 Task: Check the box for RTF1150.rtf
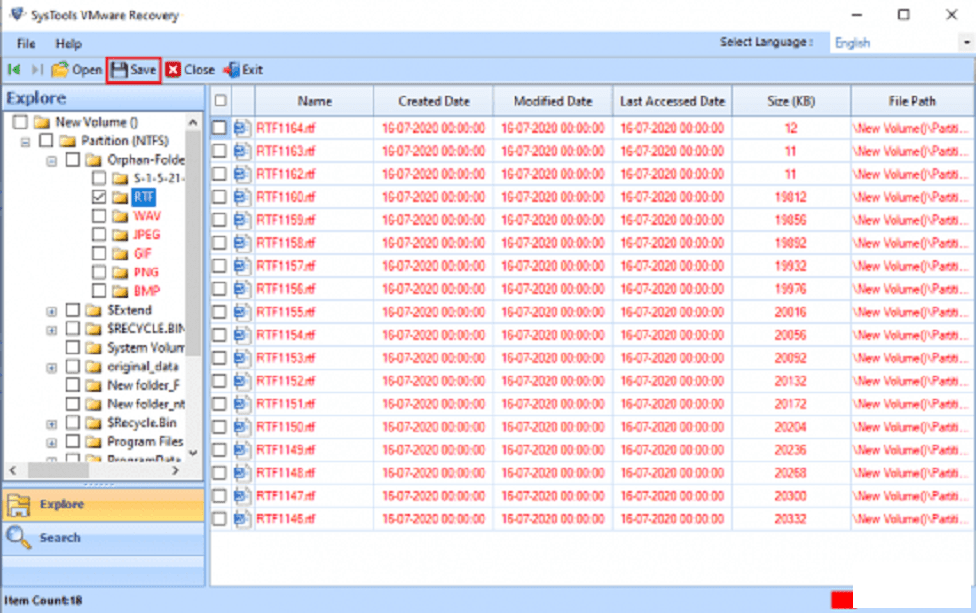tap(219, 427)
